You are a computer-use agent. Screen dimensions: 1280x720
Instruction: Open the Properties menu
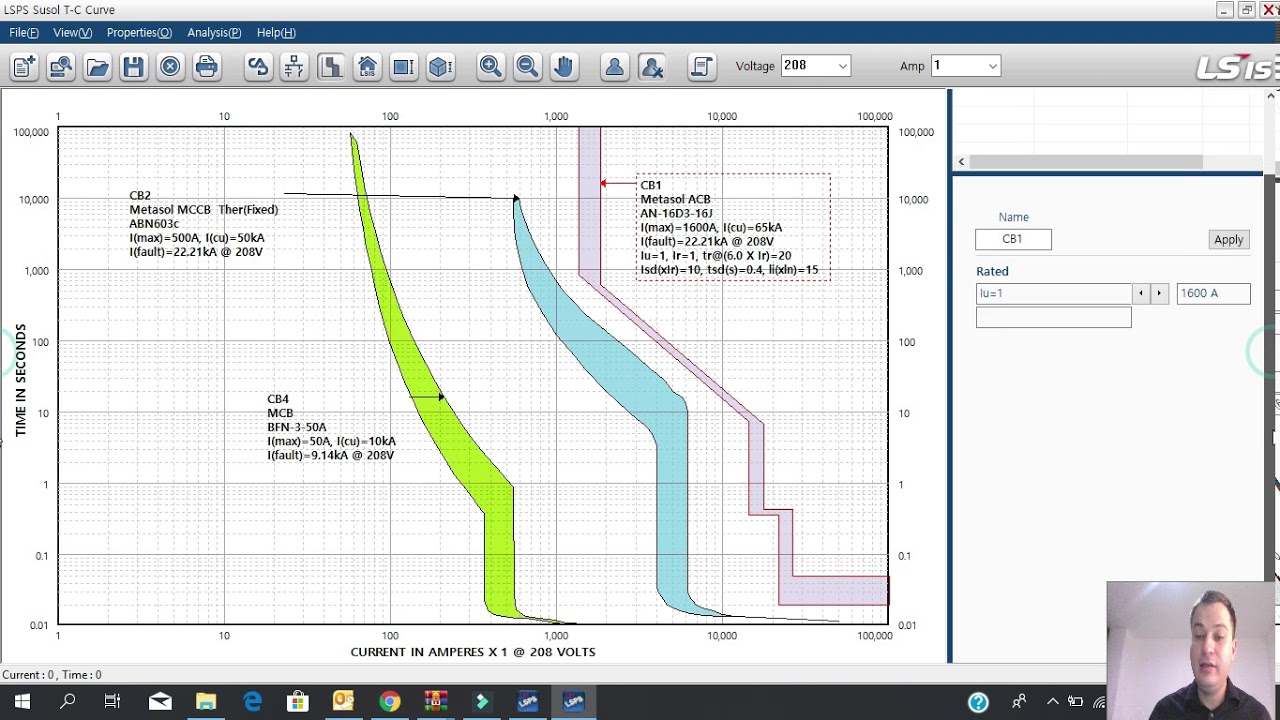[139, 33]
